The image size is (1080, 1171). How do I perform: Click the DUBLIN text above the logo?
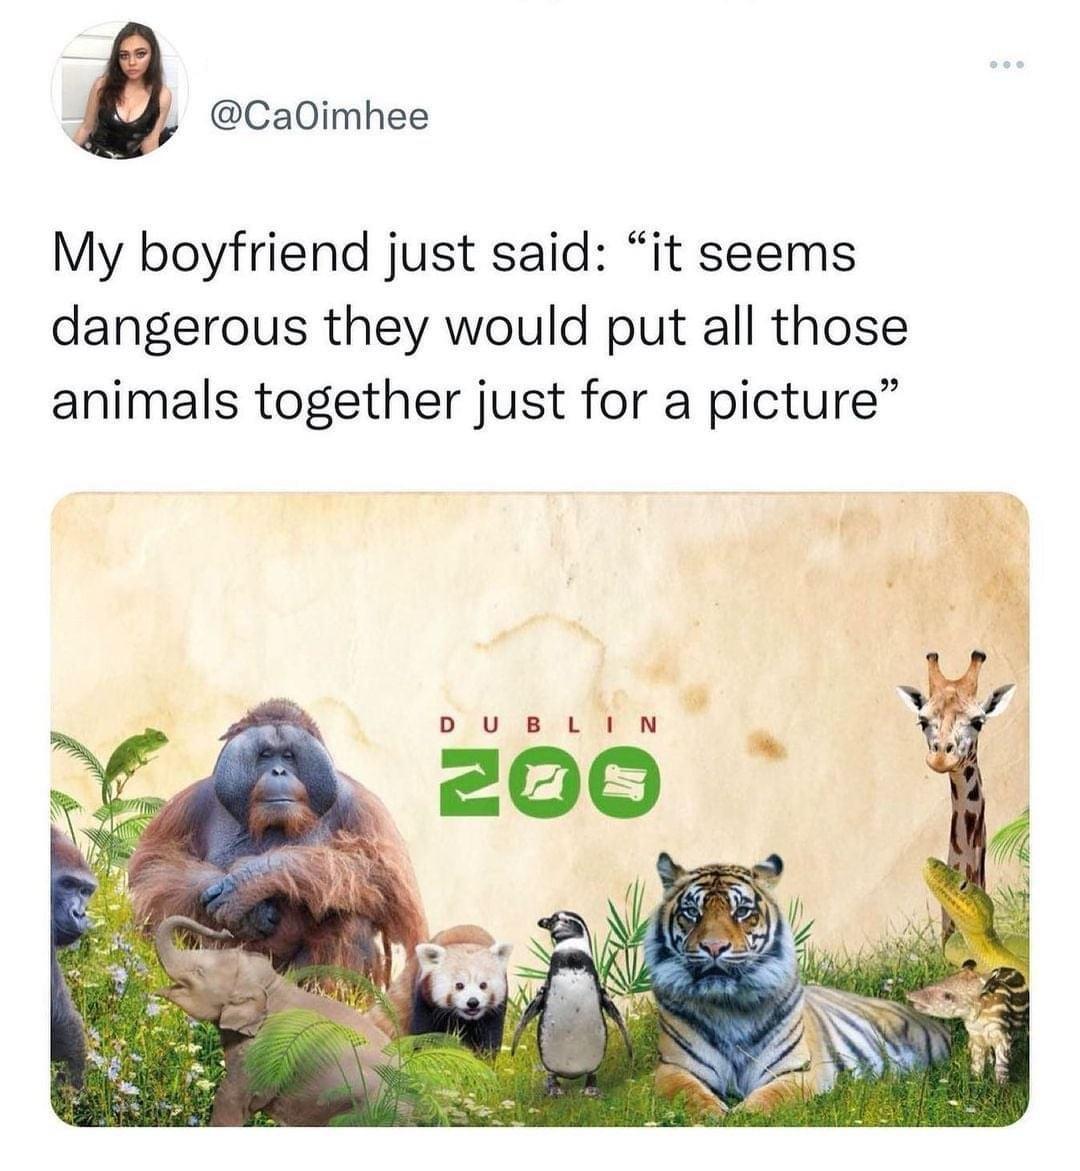tap(549, 724)
